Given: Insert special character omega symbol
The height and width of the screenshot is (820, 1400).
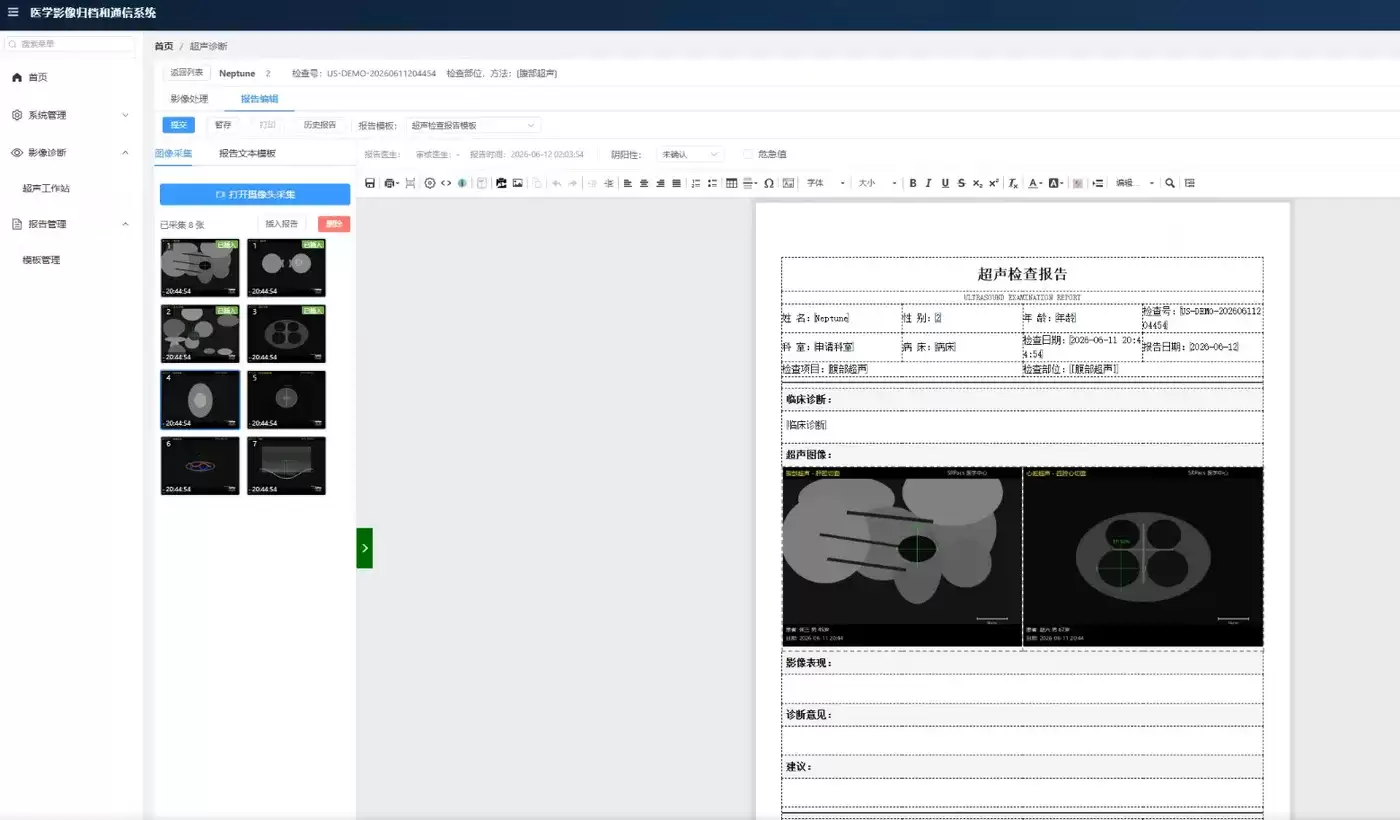Looking at the screenshot, I should [x=769, y=183].
